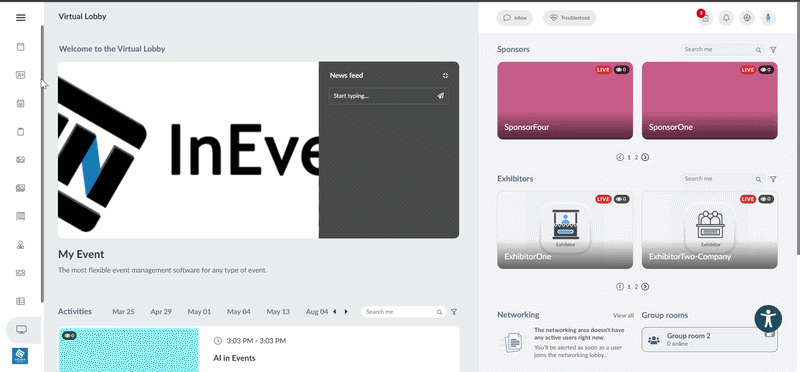
Task: Open the contact card sidebar icon
Action: 20,75
